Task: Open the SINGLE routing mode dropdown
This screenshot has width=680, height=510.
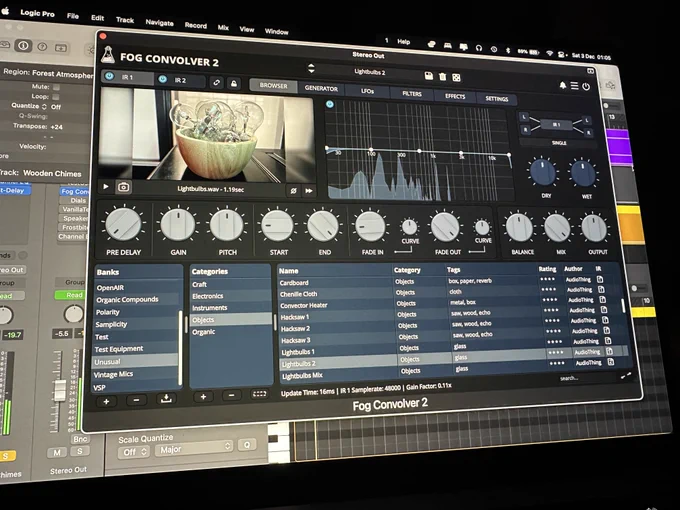Action: point(559,143)
